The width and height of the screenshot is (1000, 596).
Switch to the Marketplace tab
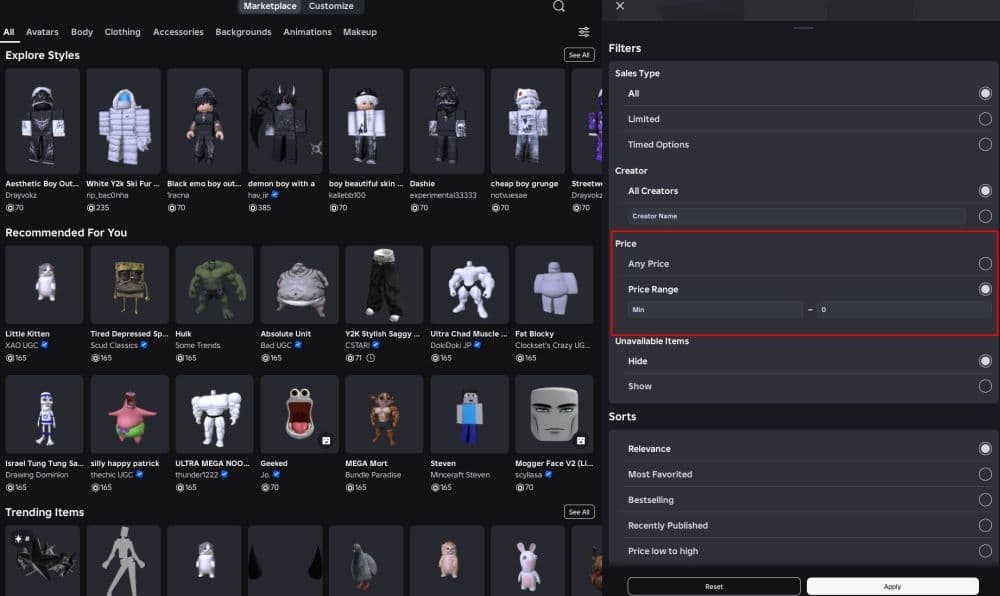pyautogui.click(x=270, y=6)
